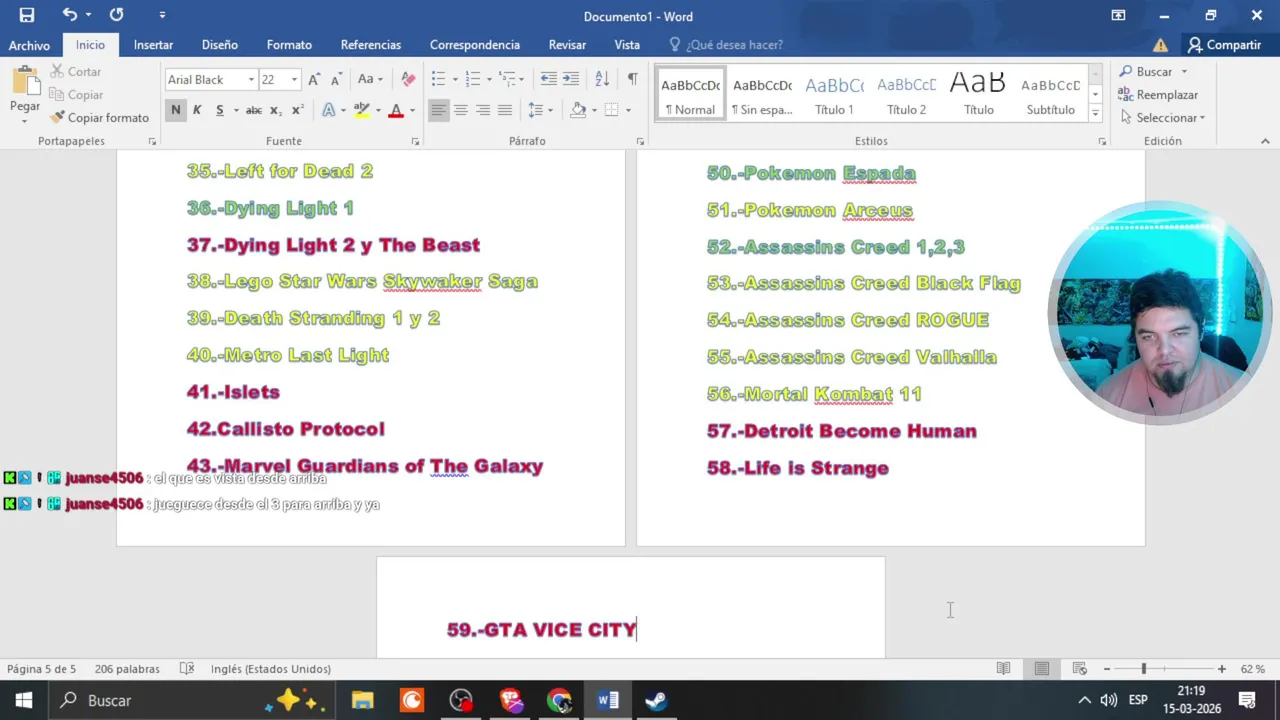Viewport: 1280px width, 720px height.
Task: Align text left
Action: pos(439,110)
